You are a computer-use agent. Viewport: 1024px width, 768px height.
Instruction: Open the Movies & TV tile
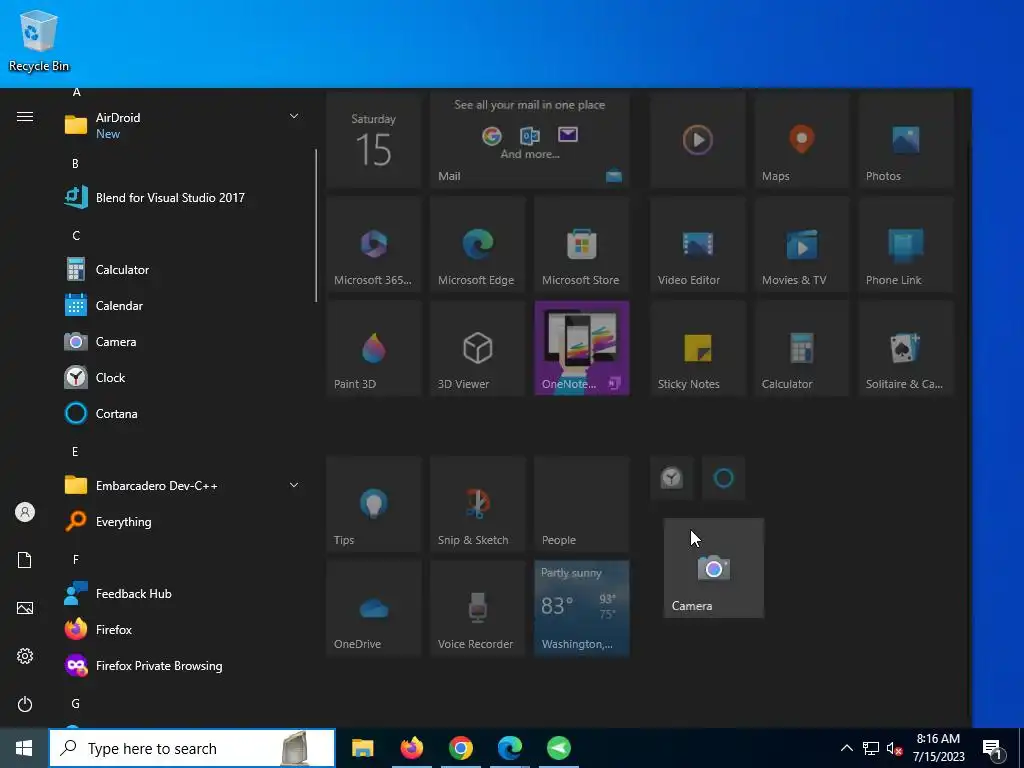tap(802, 244)
